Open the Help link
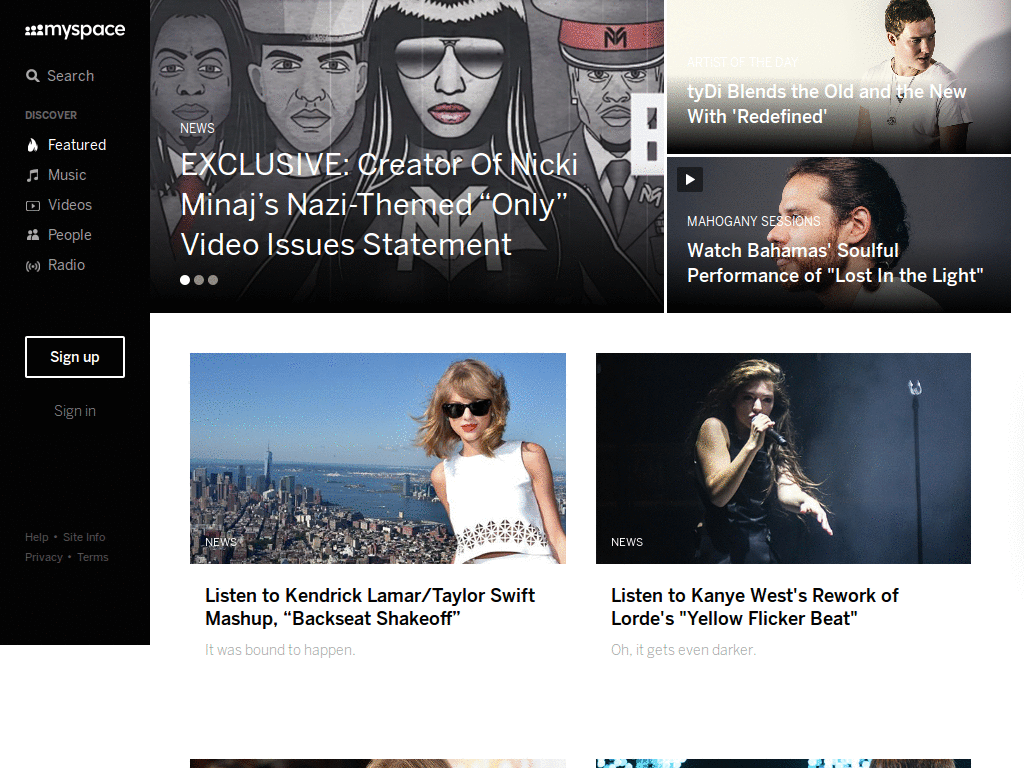 pyautogui.click(x=37, y=537)
